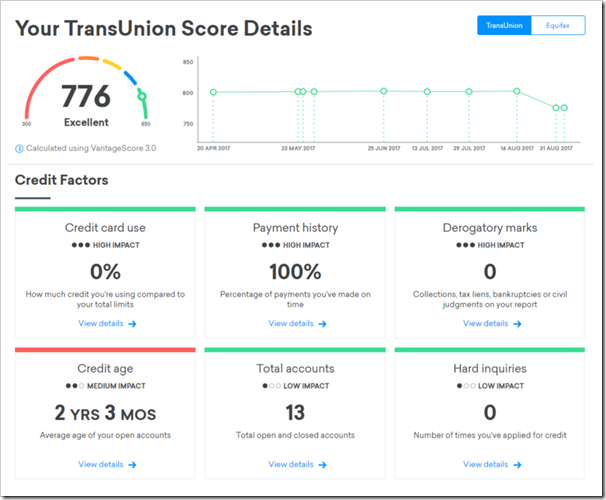The width and height of the screenshot is (606, 500).
Task: Click the Hard inquiries heading
Action: tap(490, 369)
